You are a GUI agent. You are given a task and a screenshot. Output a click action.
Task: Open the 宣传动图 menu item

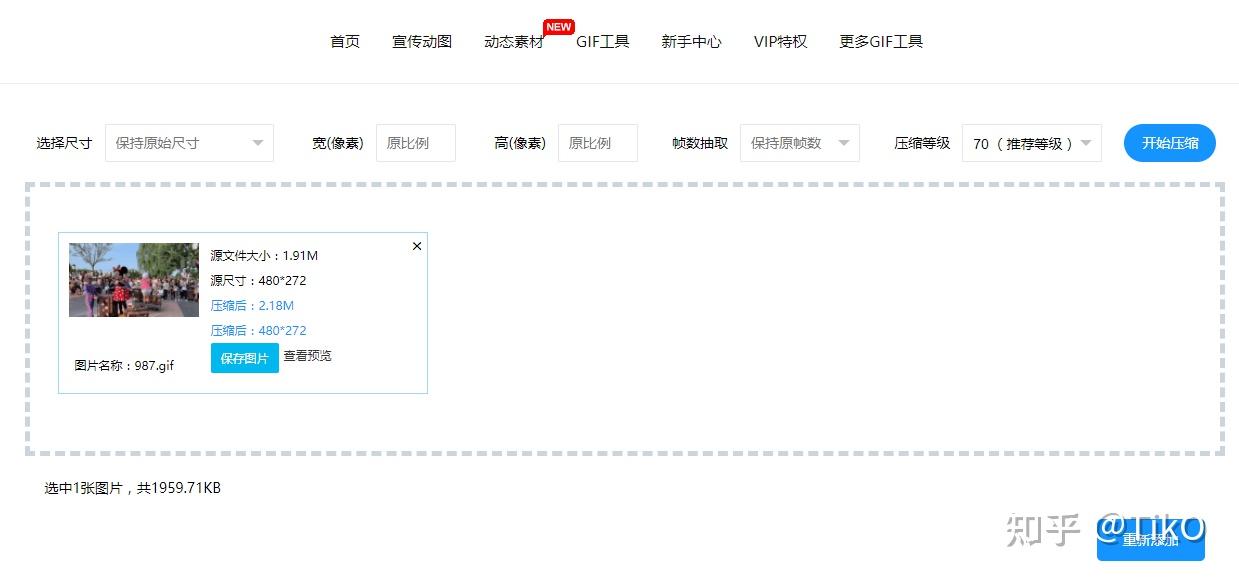420,41
